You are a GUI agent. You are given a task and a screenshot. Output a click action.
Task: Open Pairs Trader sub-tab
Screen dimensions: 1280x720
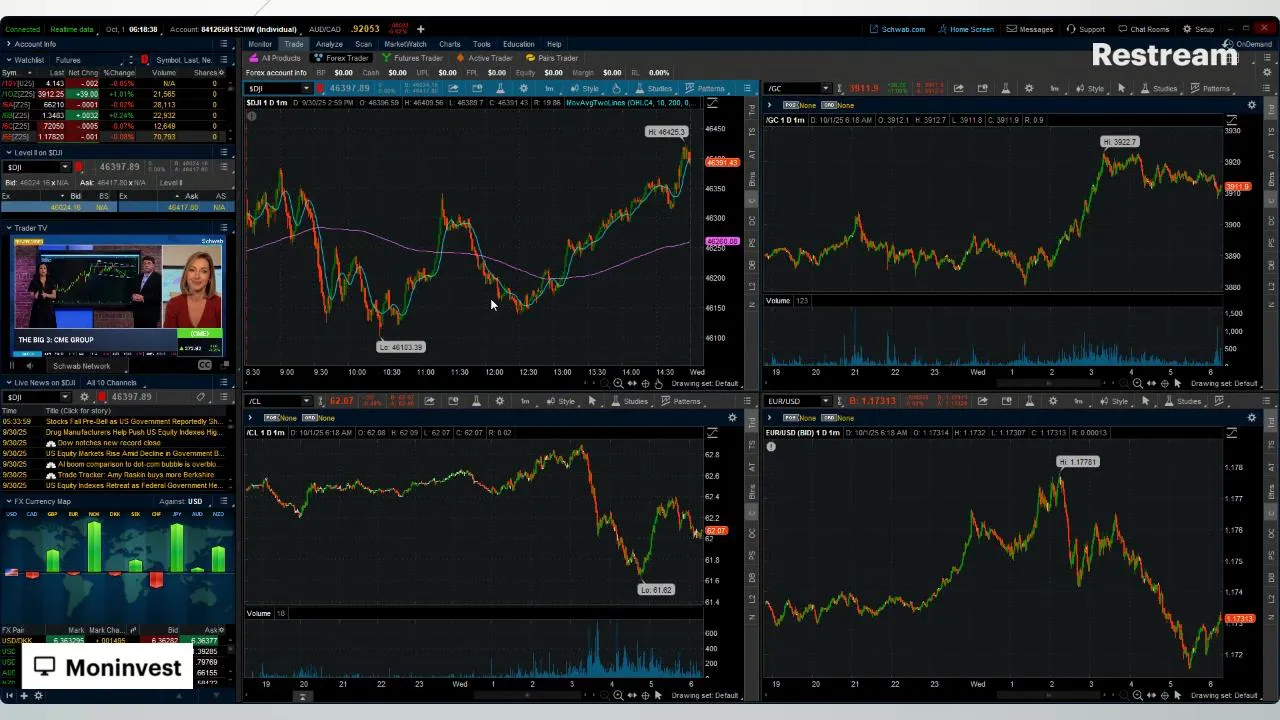click(552, 58)
